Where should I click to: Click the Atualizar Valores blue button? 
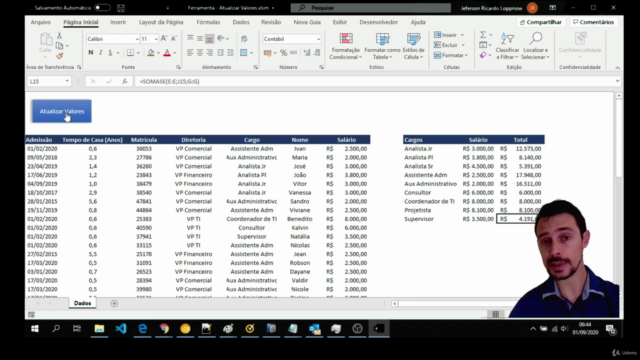click(62, 111)
